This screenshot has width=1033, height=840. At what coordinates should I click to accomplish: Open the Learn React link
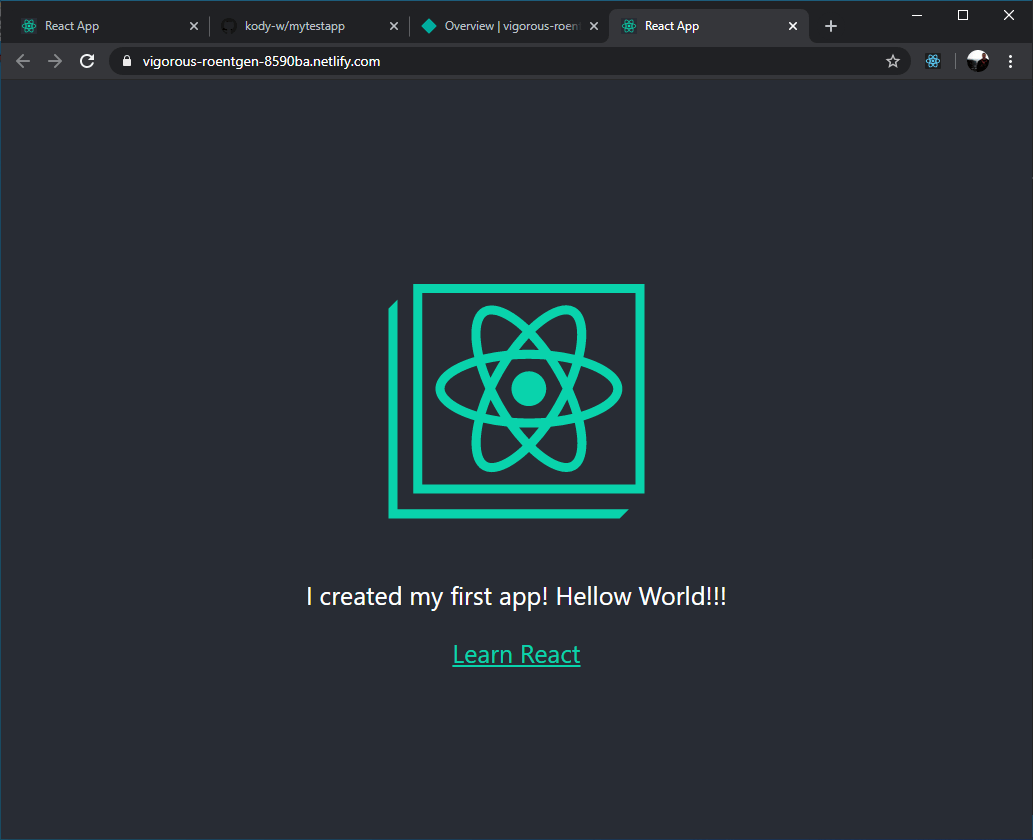tap(516, 654)
